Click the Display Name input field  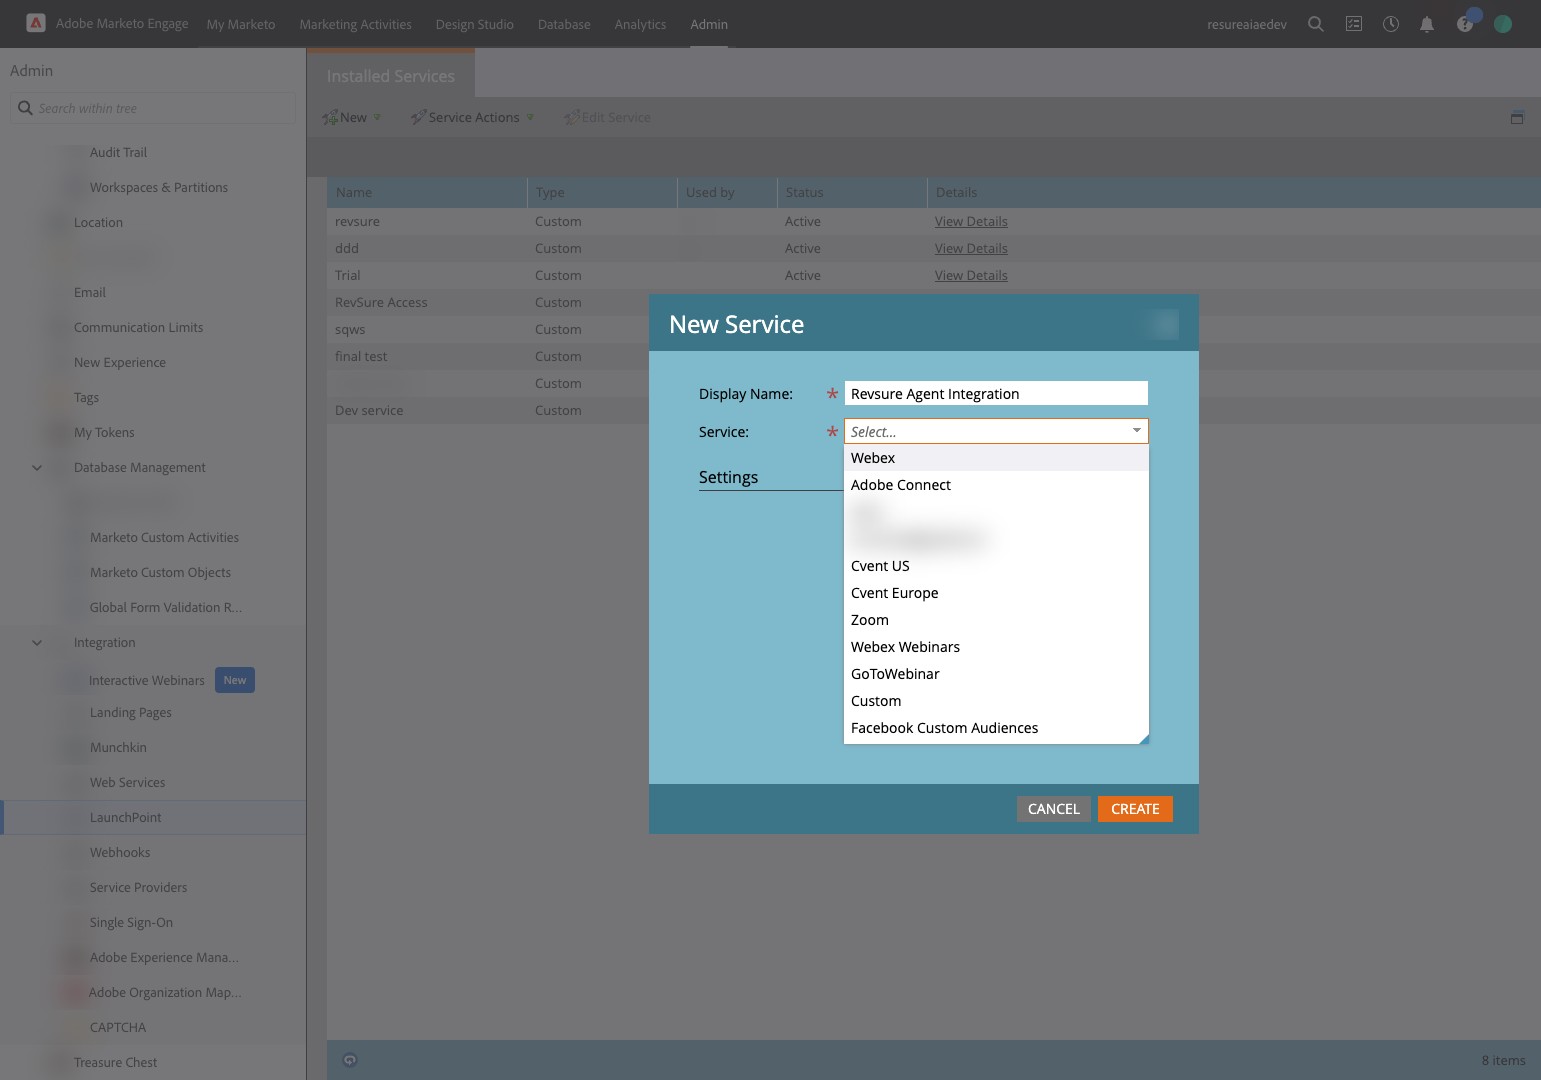click(x=996, y=393)
